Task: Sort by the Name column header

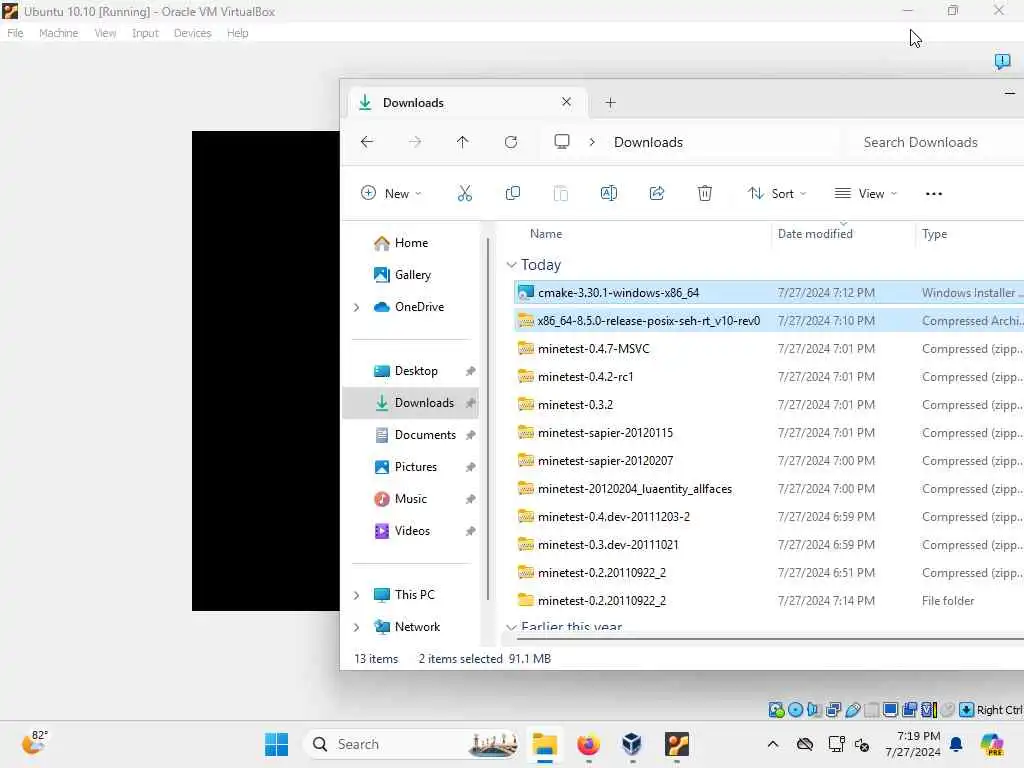Action: point(546,234)
